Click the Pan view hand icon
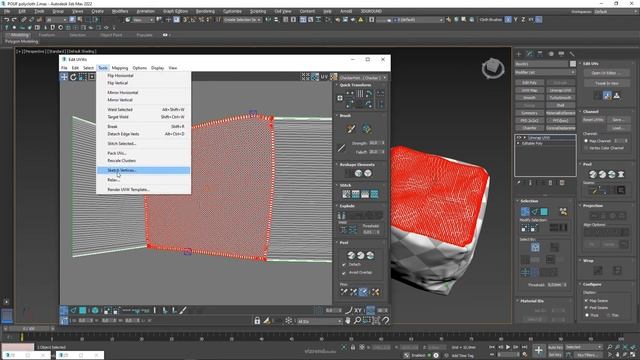The image size is (640, 360). 348,321
